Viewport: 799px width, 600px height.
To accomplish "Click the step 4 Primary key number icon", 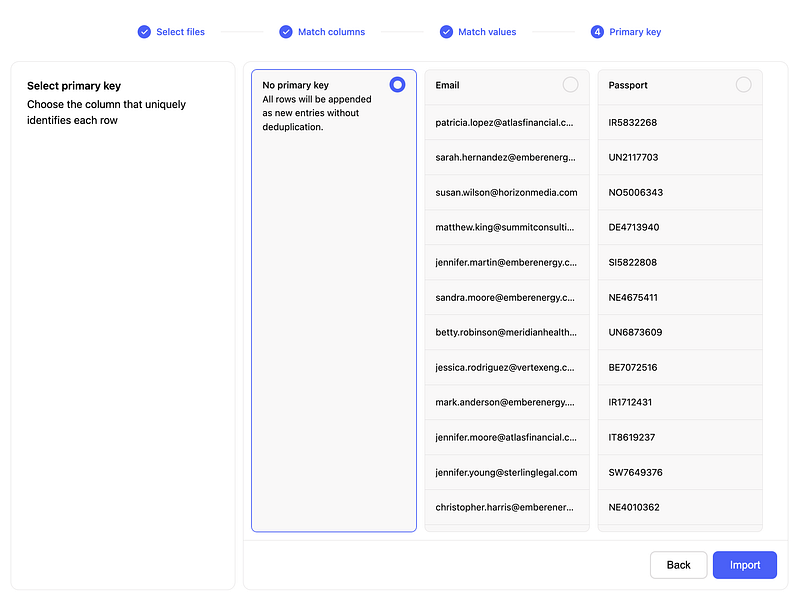I will click(597, 32).
